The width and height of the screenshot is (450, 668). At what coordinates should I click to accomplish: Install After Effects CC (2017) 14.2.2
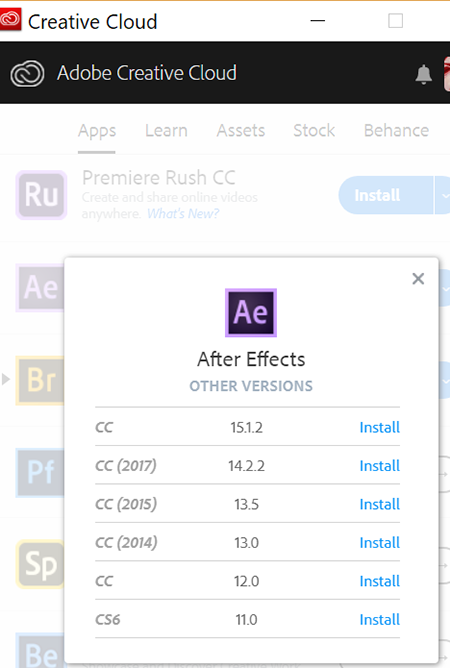tap(380, 466)
